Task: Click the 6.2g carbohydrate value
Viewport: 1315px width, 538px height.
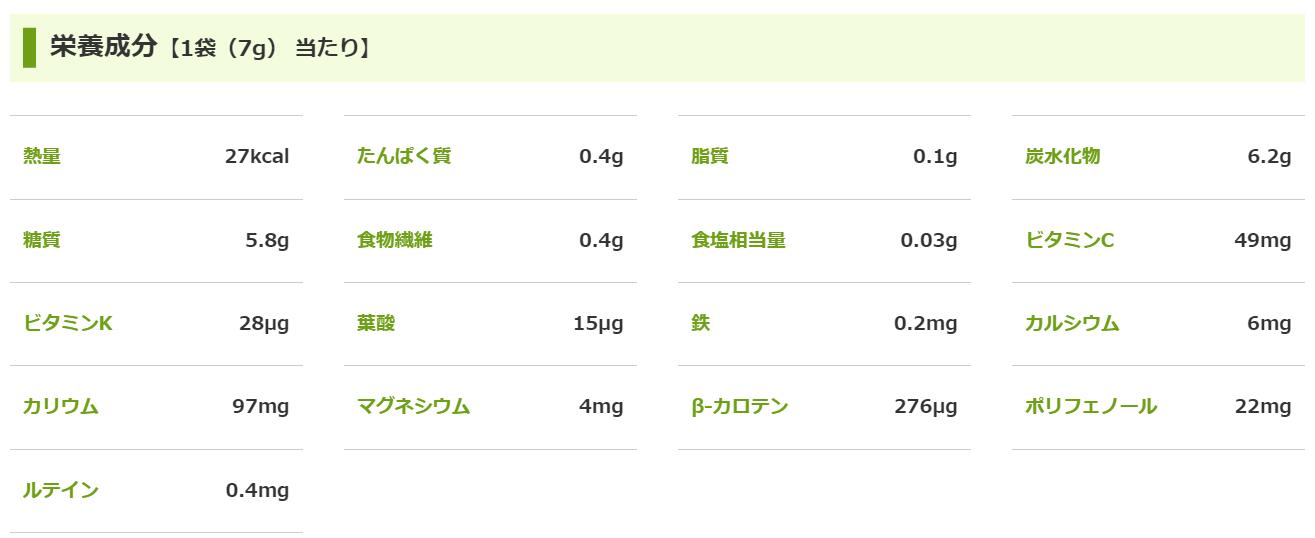Action: point(1269,156)
